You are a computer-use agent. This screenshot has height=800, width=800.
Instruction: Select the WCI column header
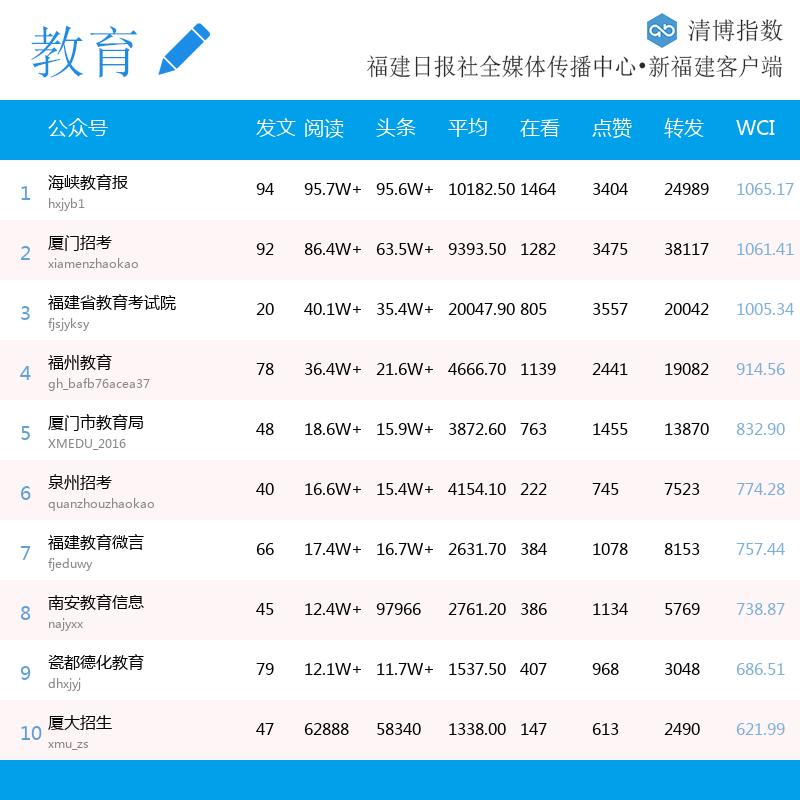pos(755,128)
